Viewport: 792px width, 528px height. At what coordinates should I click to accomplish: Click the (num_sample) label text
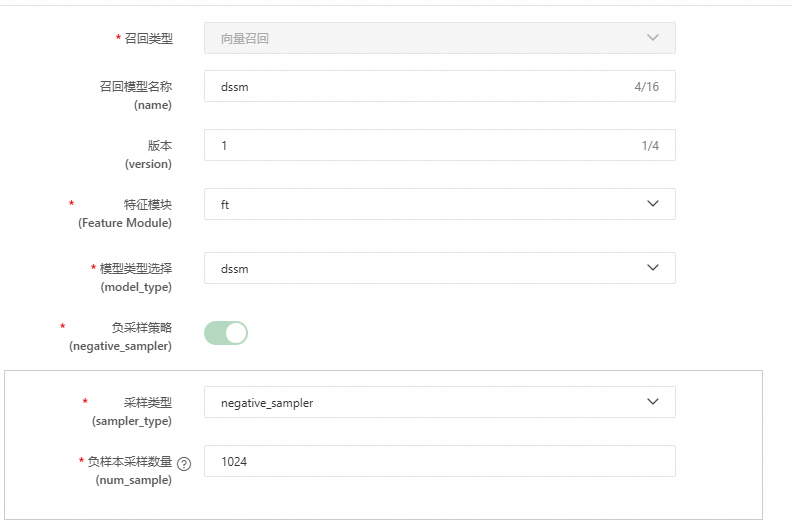(134, 480)
